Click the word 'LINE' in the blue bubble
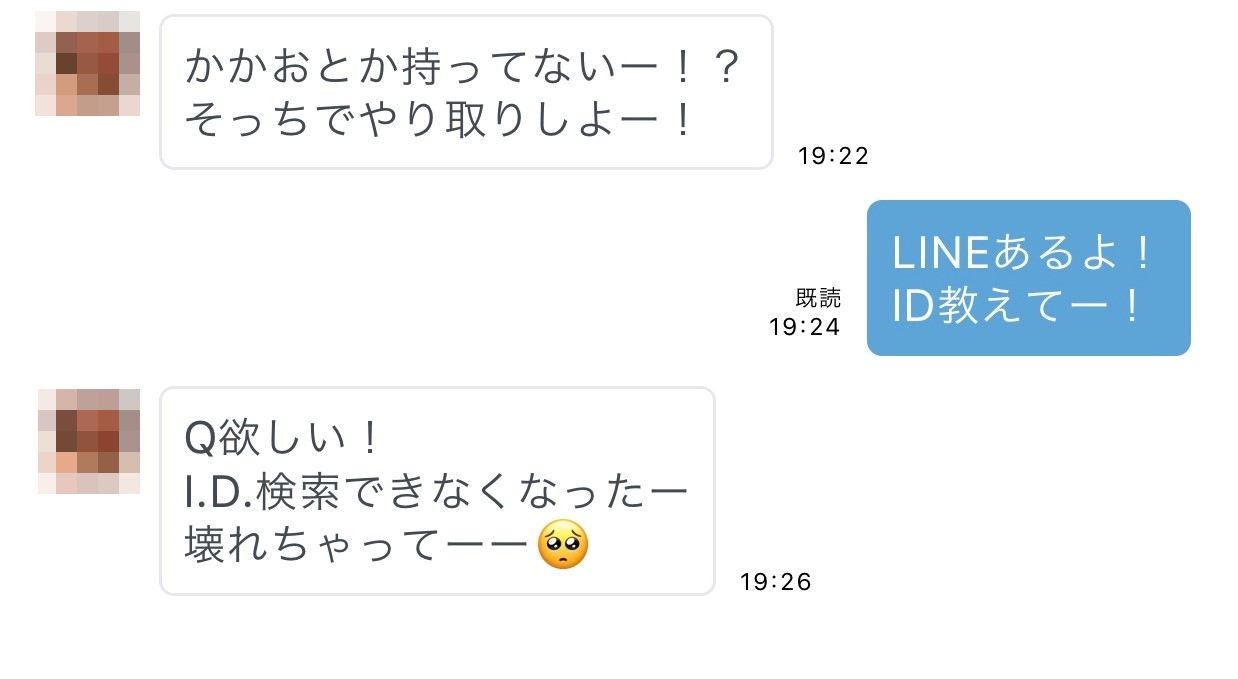The height and width of the screenshot is (679, 1238). click(938, 254)
